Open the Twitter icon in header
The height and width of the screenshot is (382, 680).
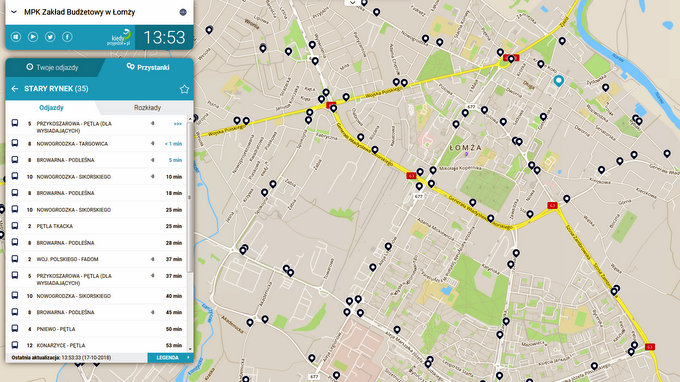point(50,37)
